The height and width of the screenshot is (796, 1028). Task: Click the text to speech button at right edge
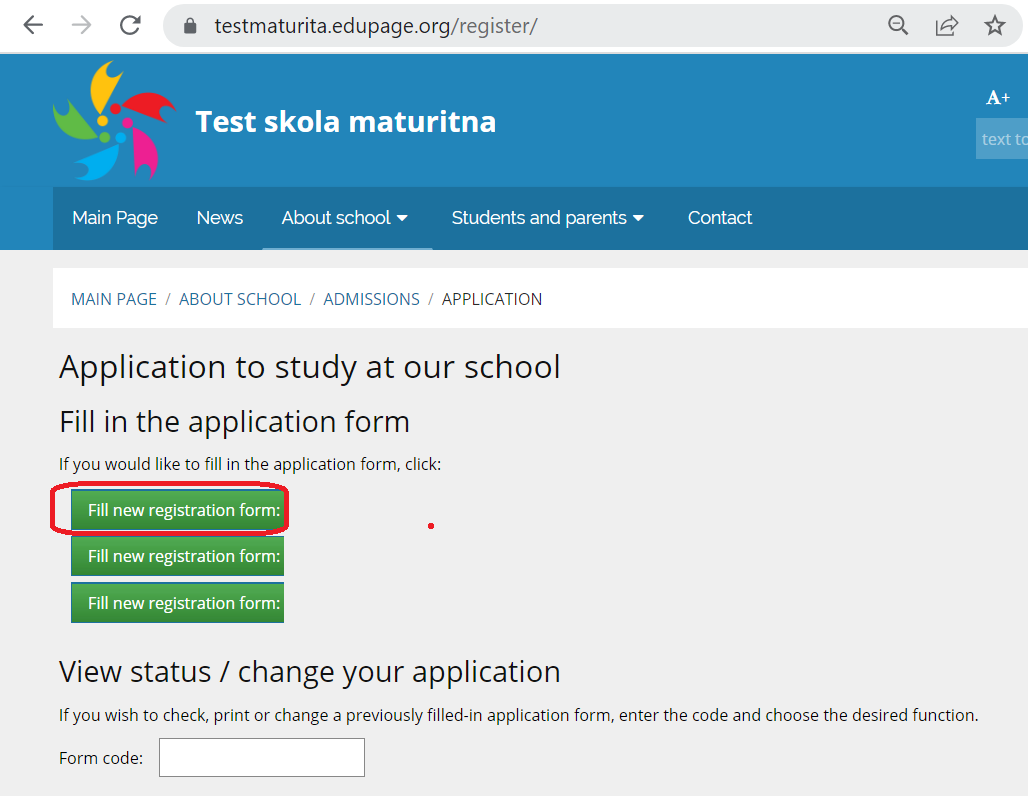pos(1002,138)
